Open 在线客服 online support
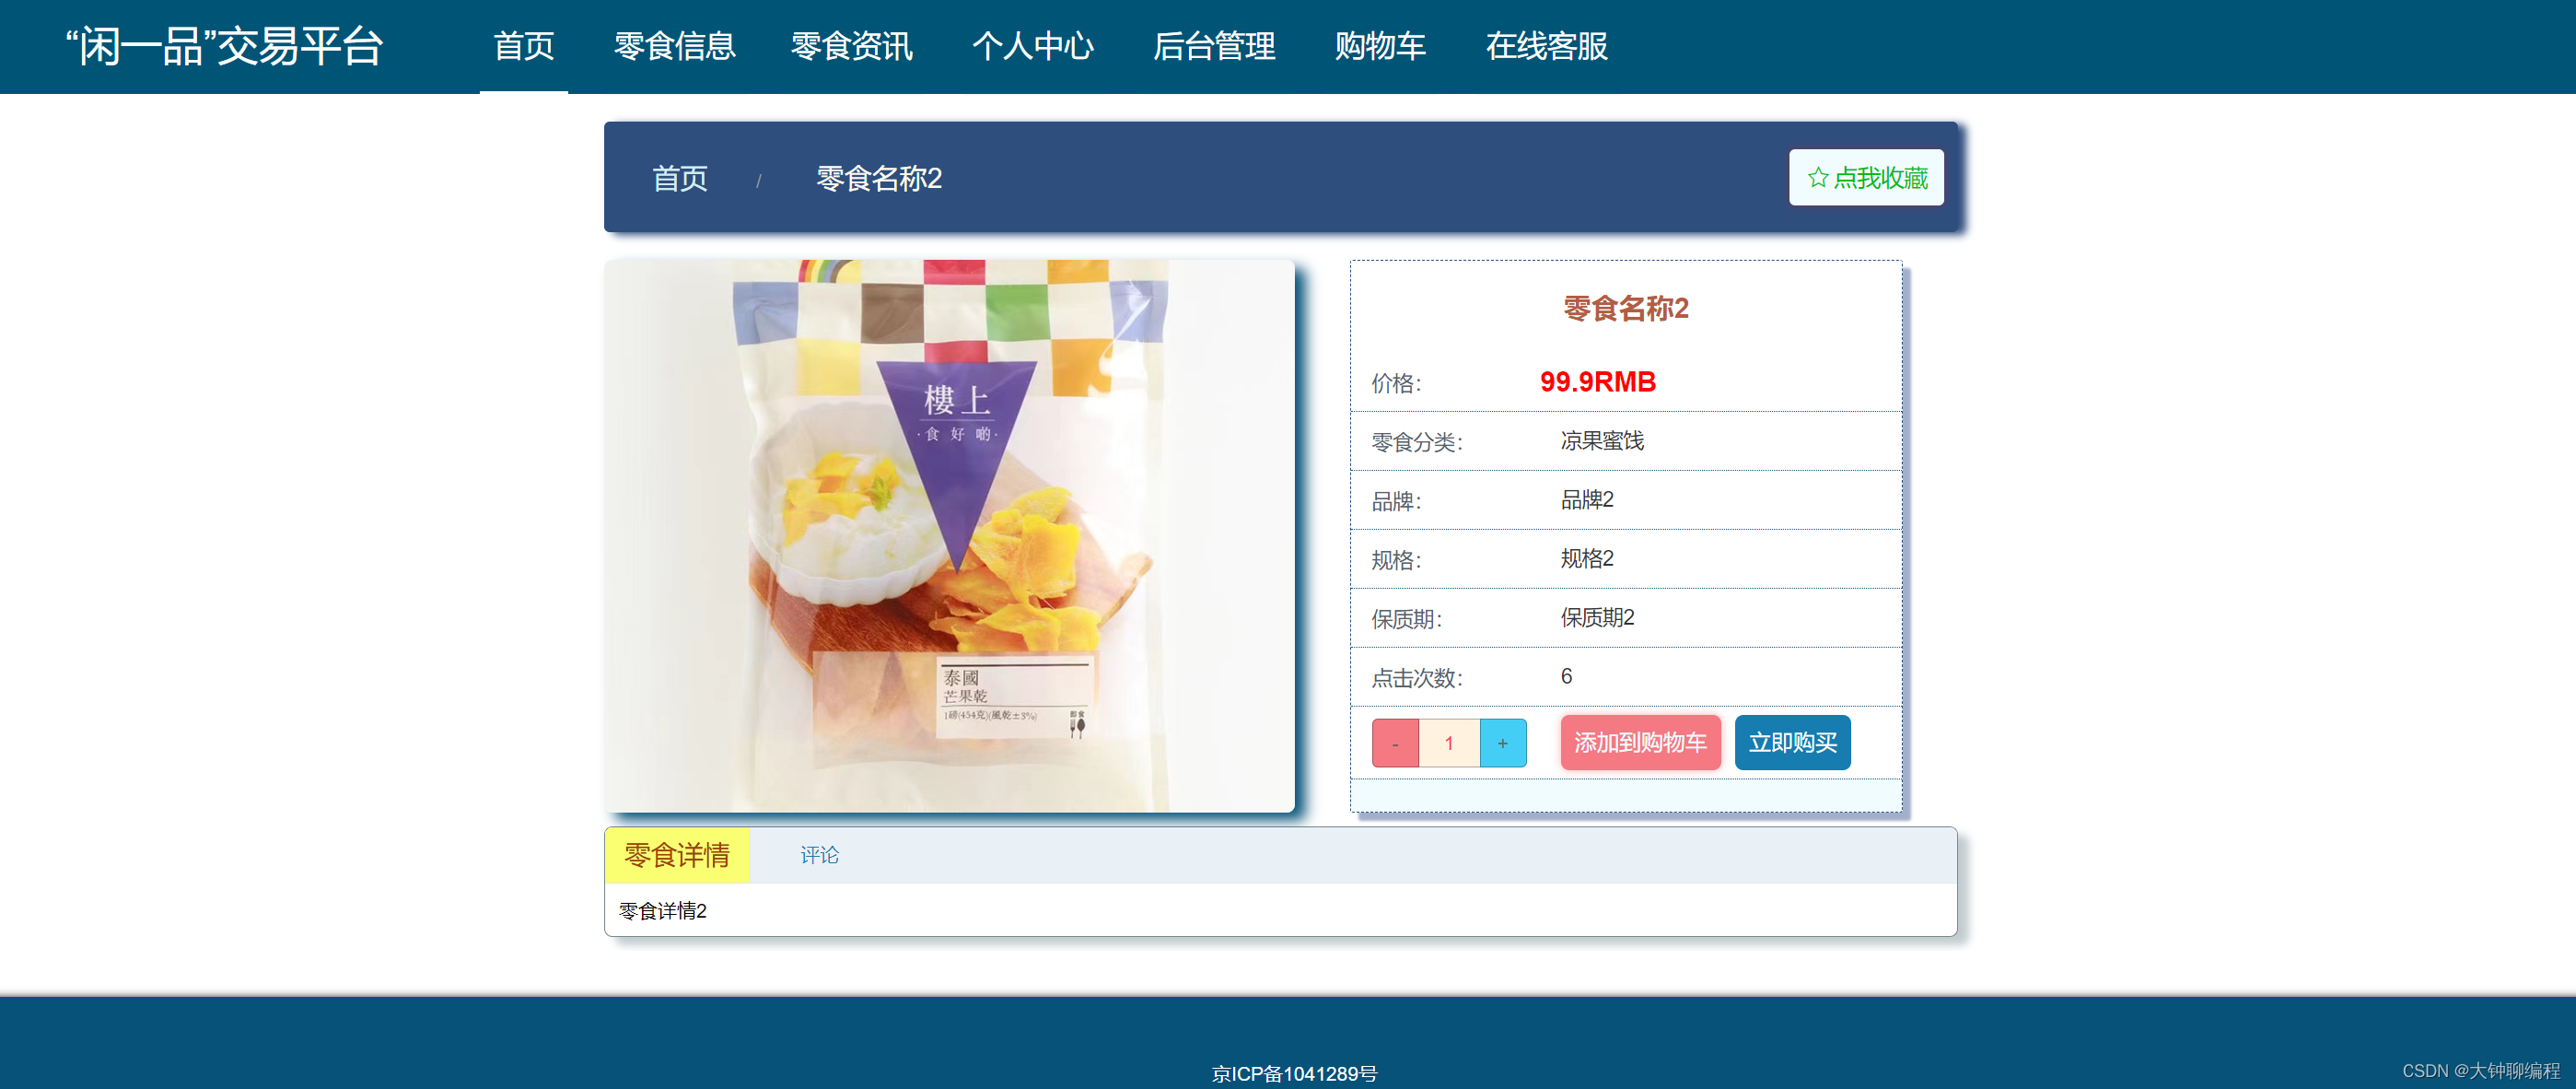Viewport: 2576px width, 1089px height. [x=1545, y=46]
